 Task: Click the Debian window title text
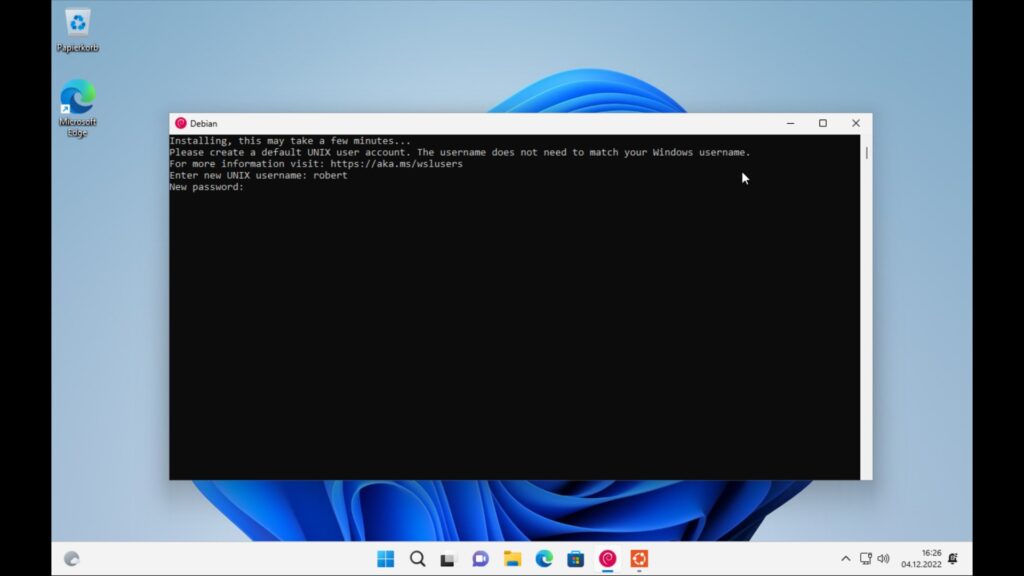coord(204,123)
